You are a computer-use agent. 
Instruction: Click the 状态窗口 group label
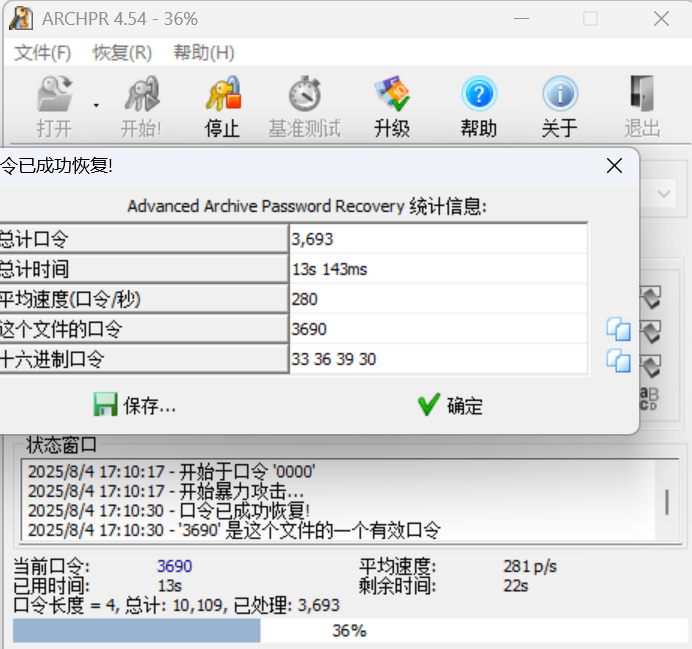[x=62, y=445]
